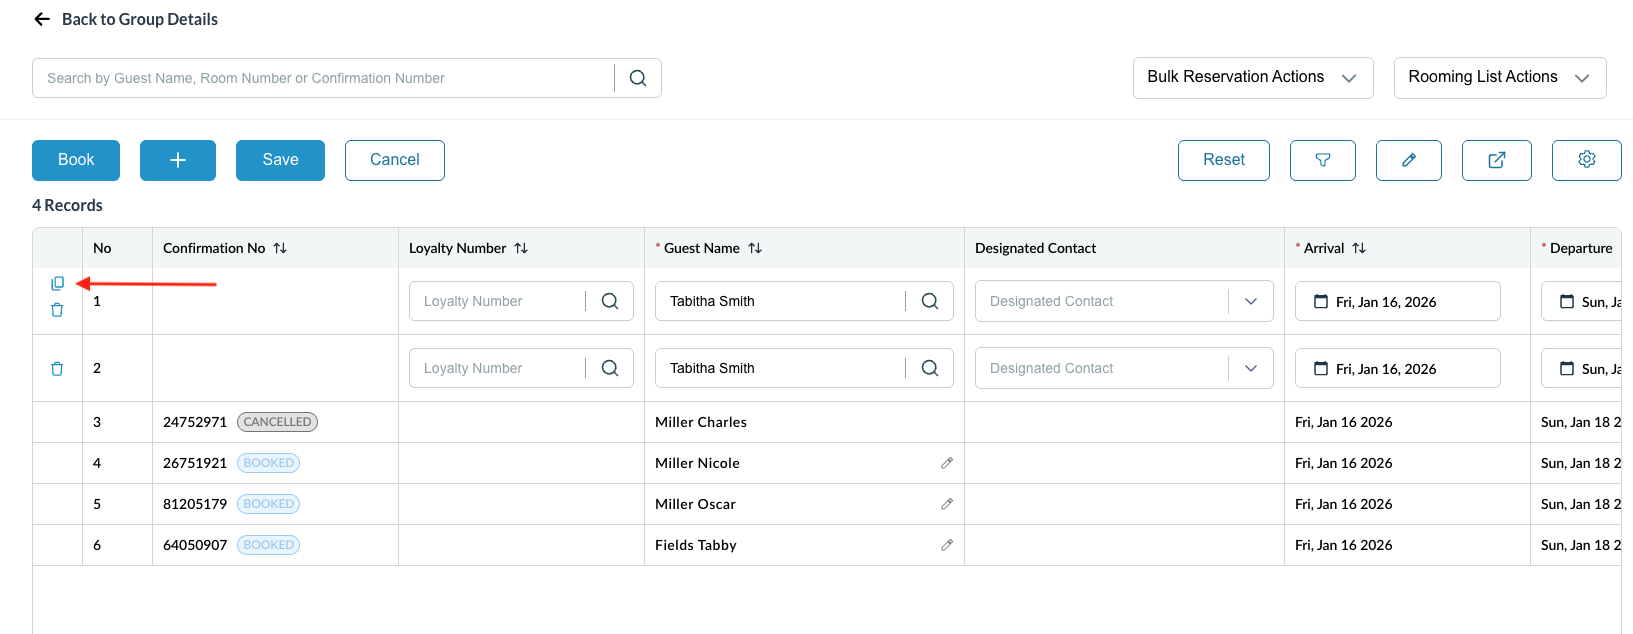1633x634 pixels.
Task: Edit guest name Miller Nicole pencil icon
Action: coord(946,463)
